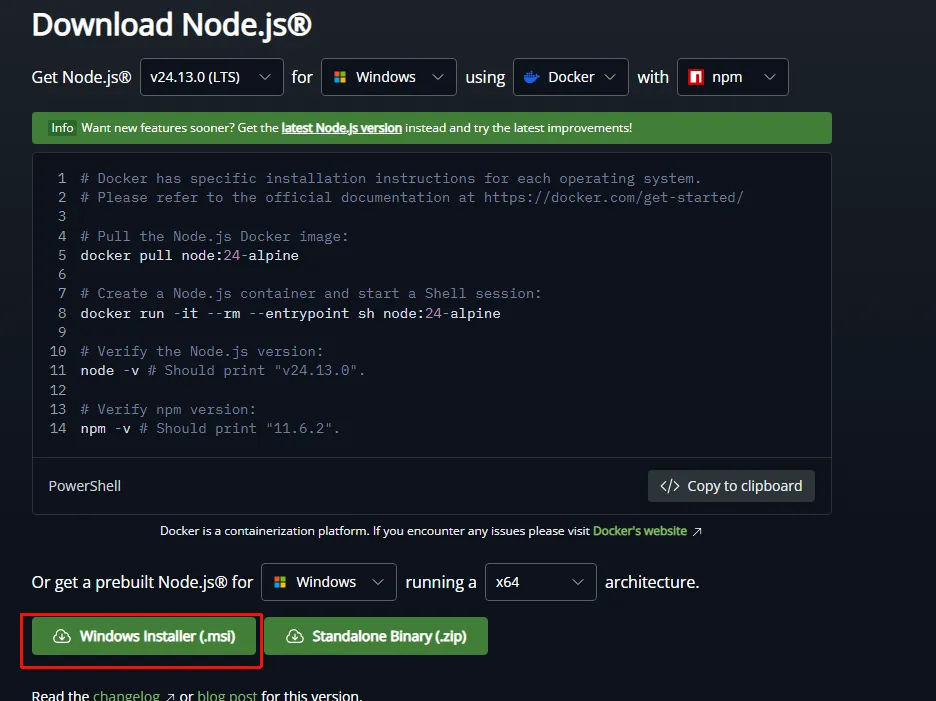The width and height of the screenshot is (936, 701).
Task: Open the x64 architecture dropdown
Action: tap(541, 582)
